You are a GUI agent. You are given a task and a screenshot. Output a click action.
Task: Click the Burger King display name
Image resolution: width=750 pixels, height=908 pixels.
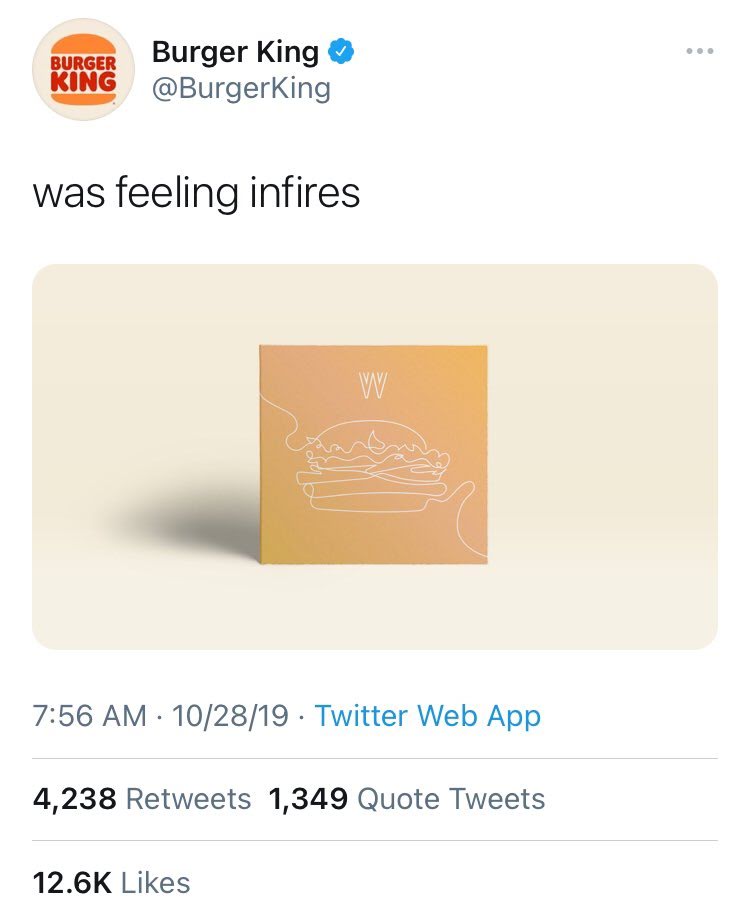pos(236,51)
